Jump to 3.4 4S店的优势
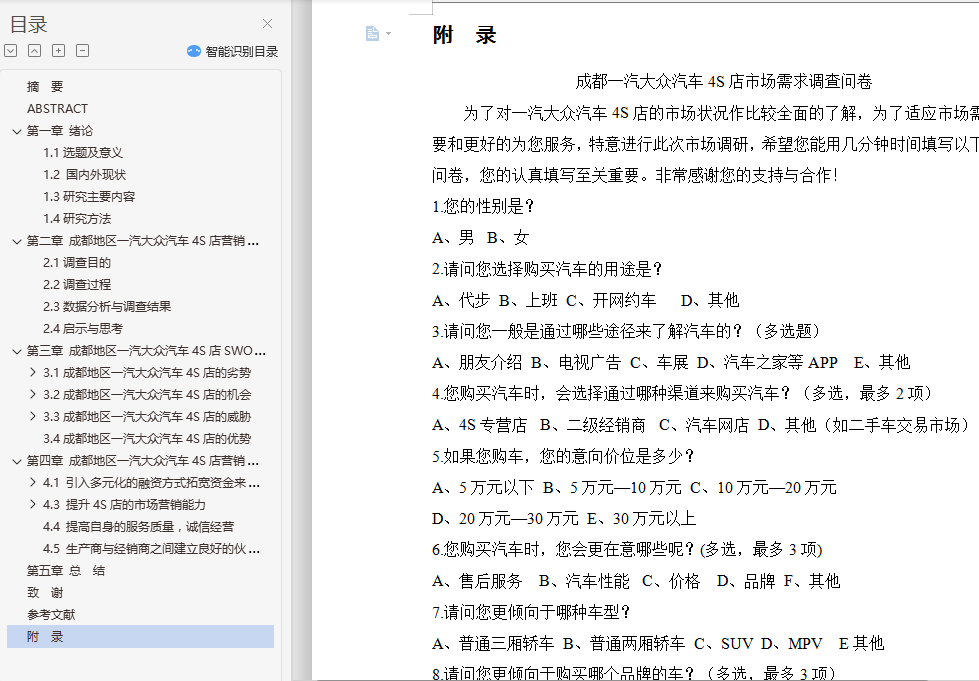The height and width of the screenshot is (681, 979). [147, 439]
